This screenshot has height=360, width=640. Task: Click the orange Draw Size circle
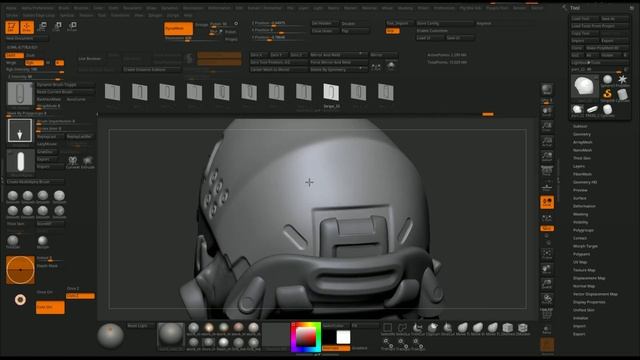(x=20, y=270)
